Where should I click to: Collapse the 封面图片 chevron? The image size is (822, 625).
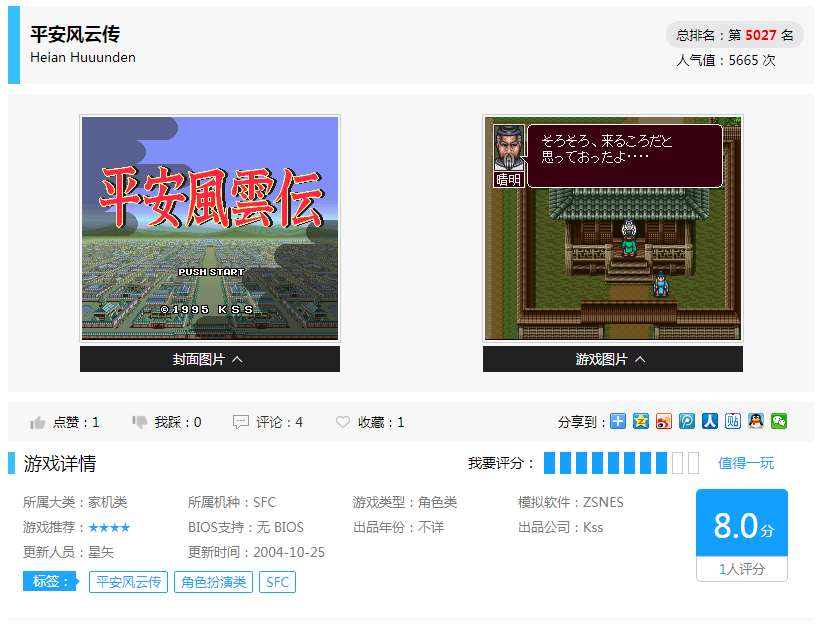(237, 359)
